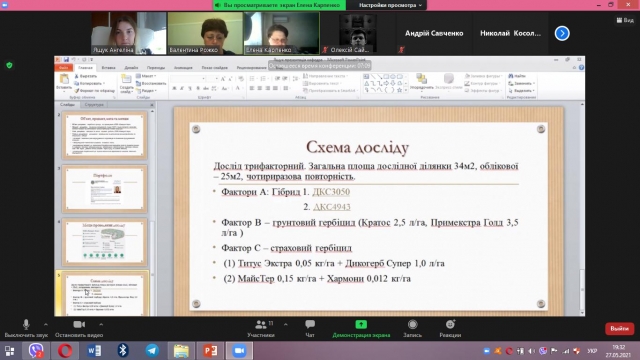This screenshot has height=360, width=640.
Task: Show next participants with blue arrow
Action: pos(562,33)
